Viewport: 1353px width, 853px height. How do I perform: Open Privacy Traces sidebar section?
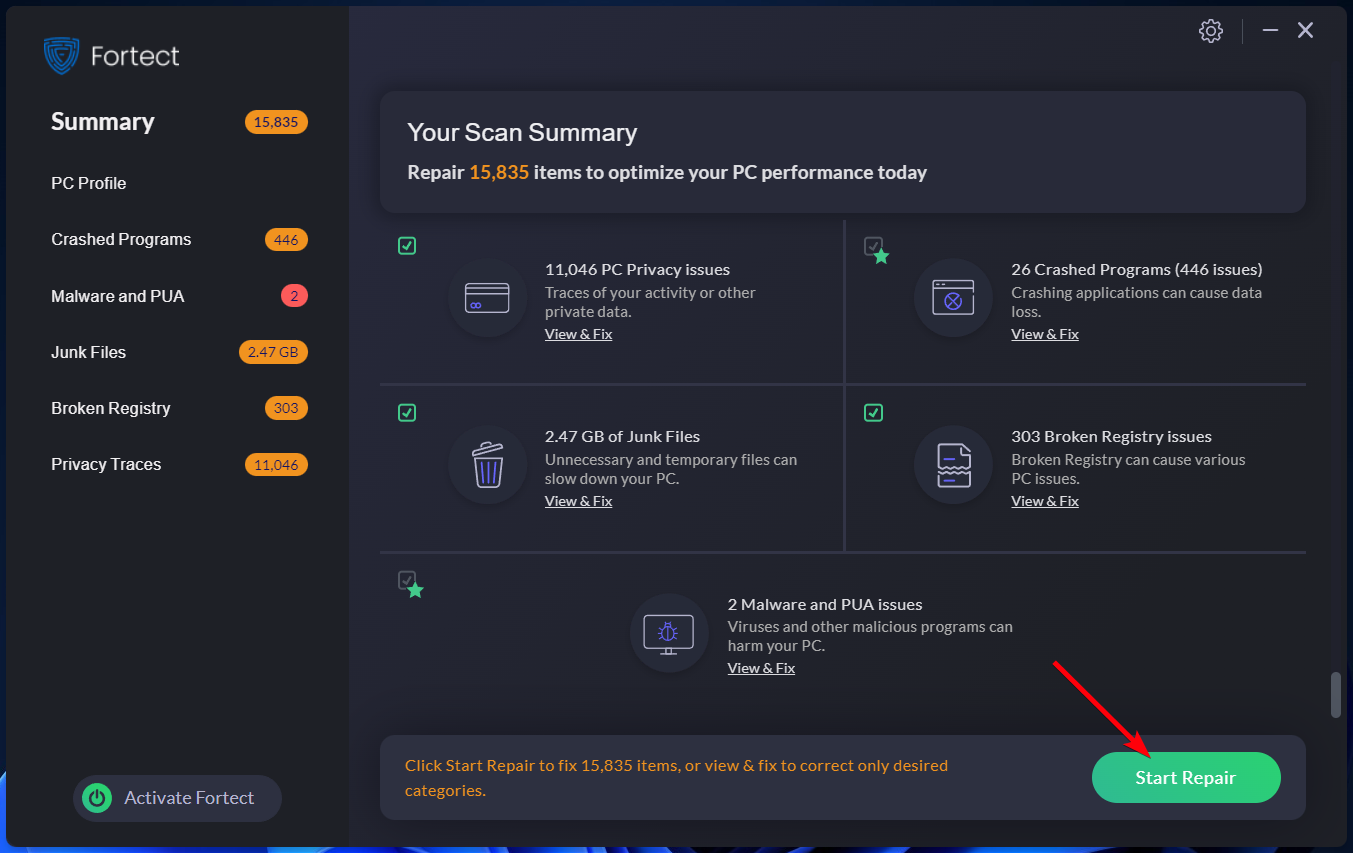tap(106, 464)
